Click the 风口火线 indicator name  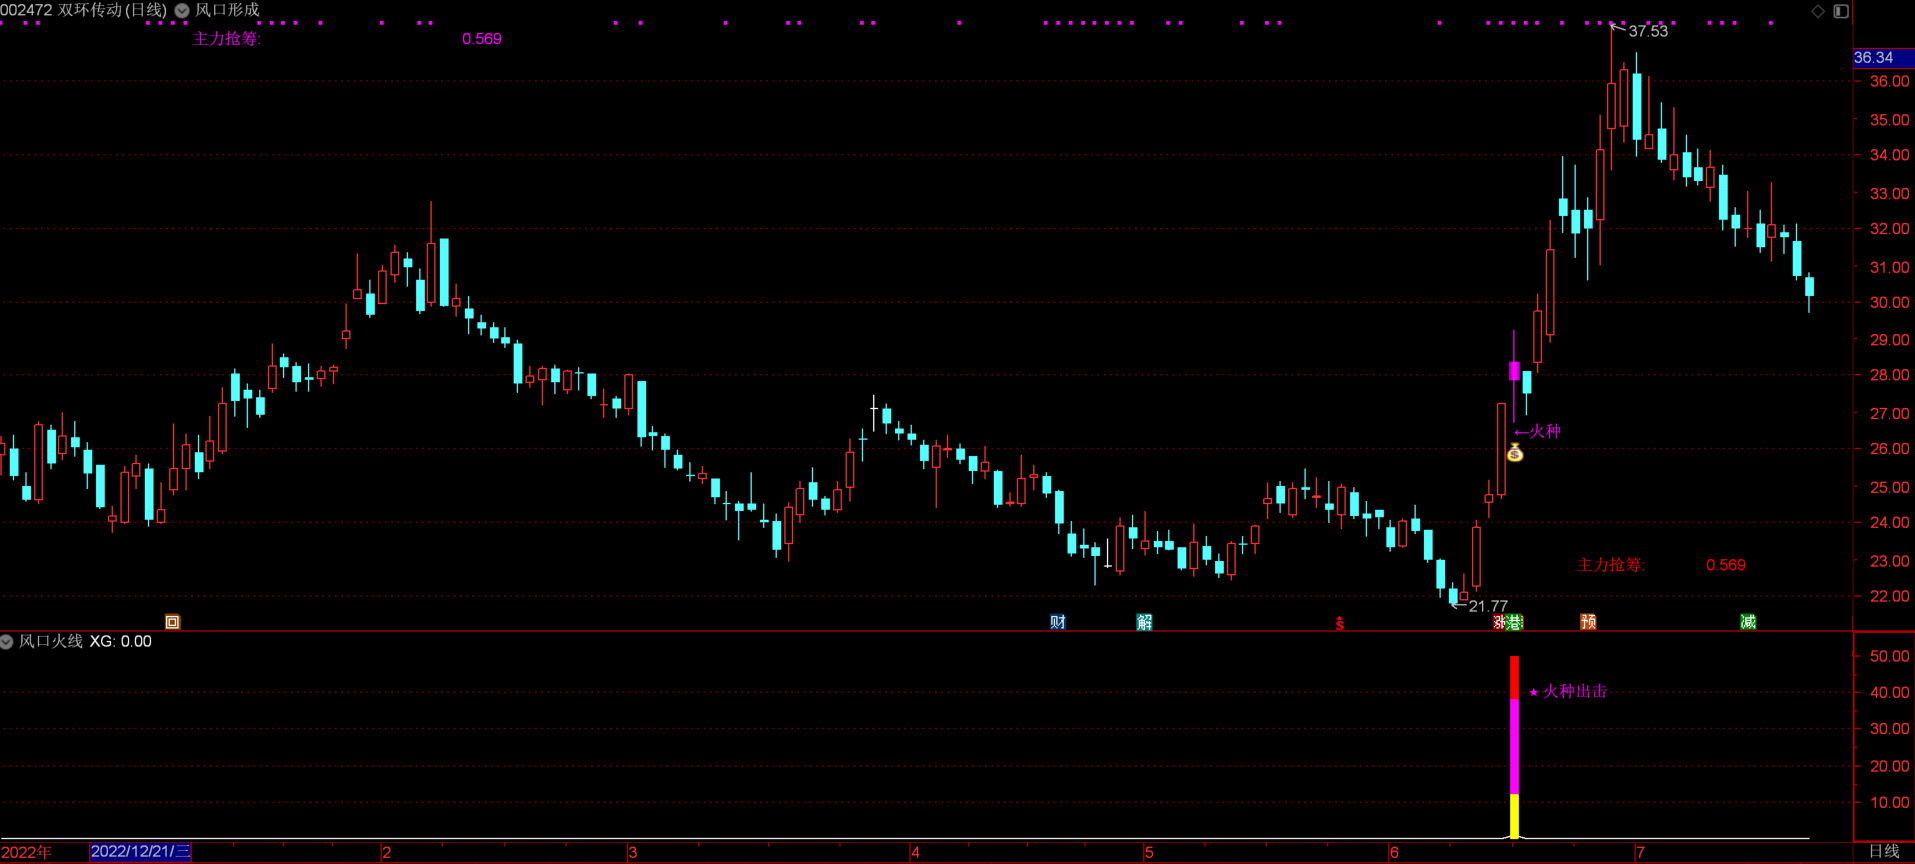[x=51, y=642]
